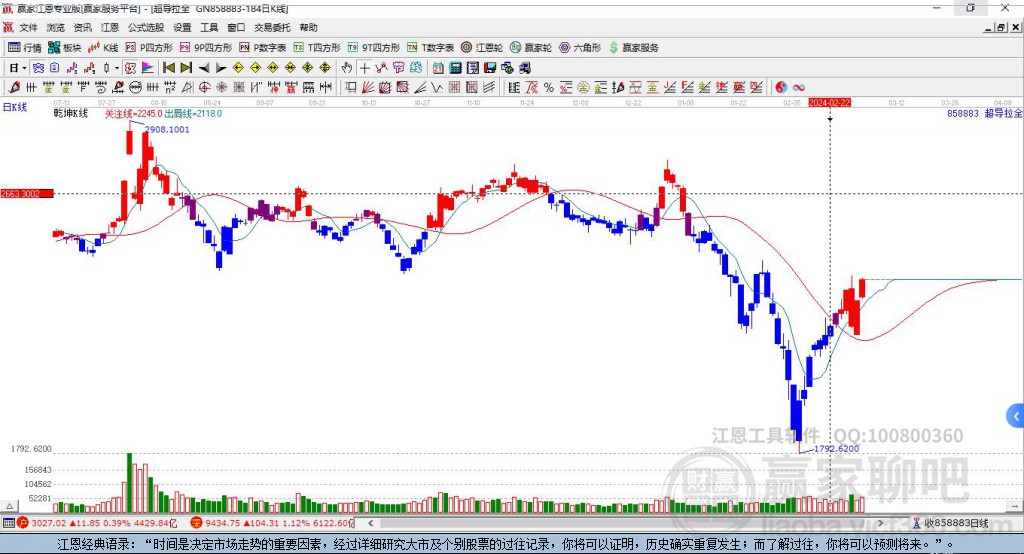Click the calendar date icon

pos(438,68)
